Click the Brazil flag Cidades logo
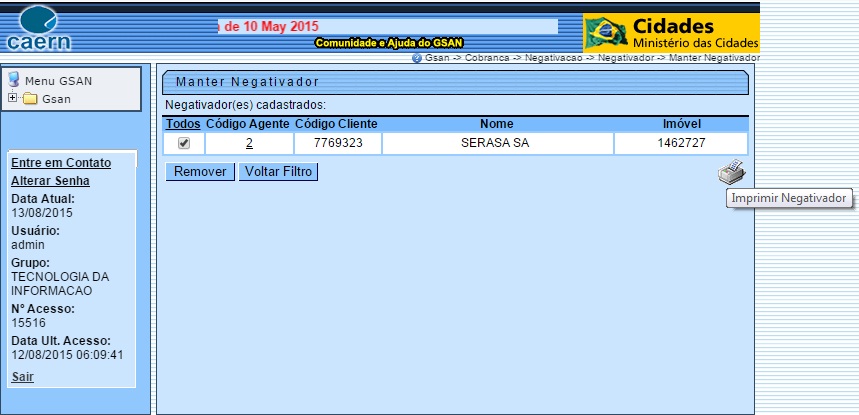The width and height of the screenshot is (859, 415). [670, 33]
